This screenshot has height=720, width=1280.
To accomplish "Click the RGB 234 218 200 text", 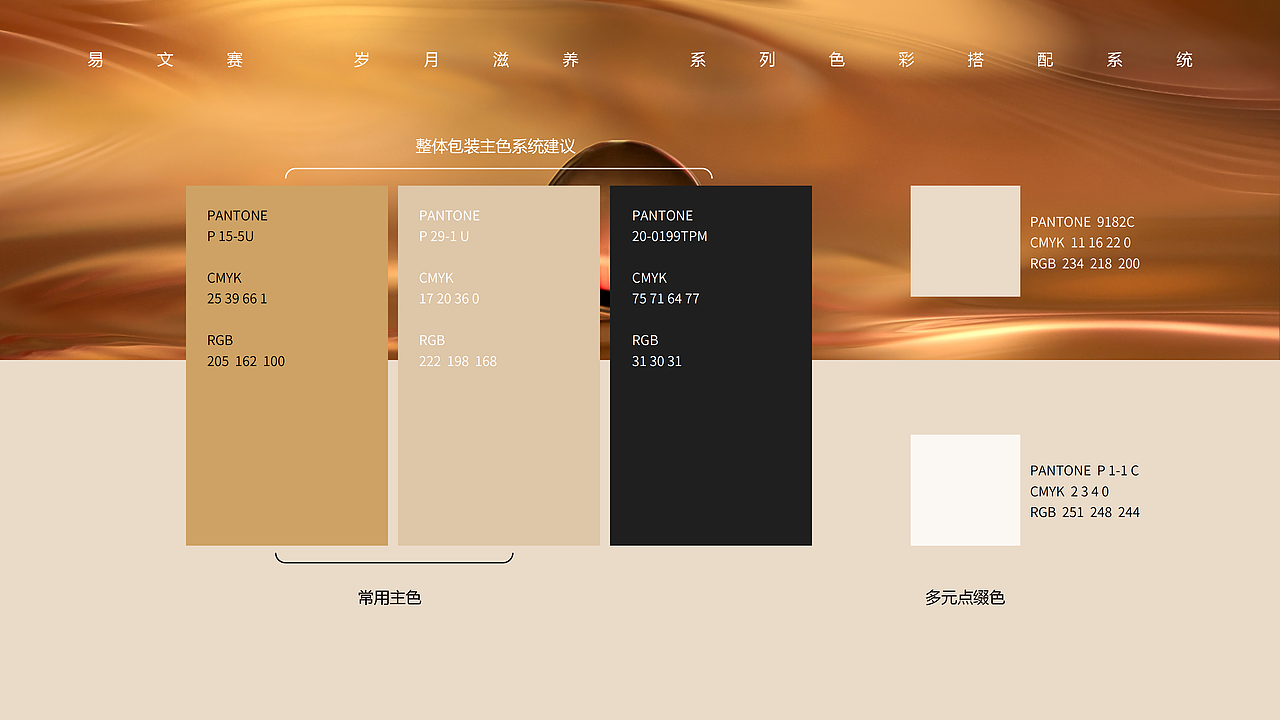I will point(1086,263).
